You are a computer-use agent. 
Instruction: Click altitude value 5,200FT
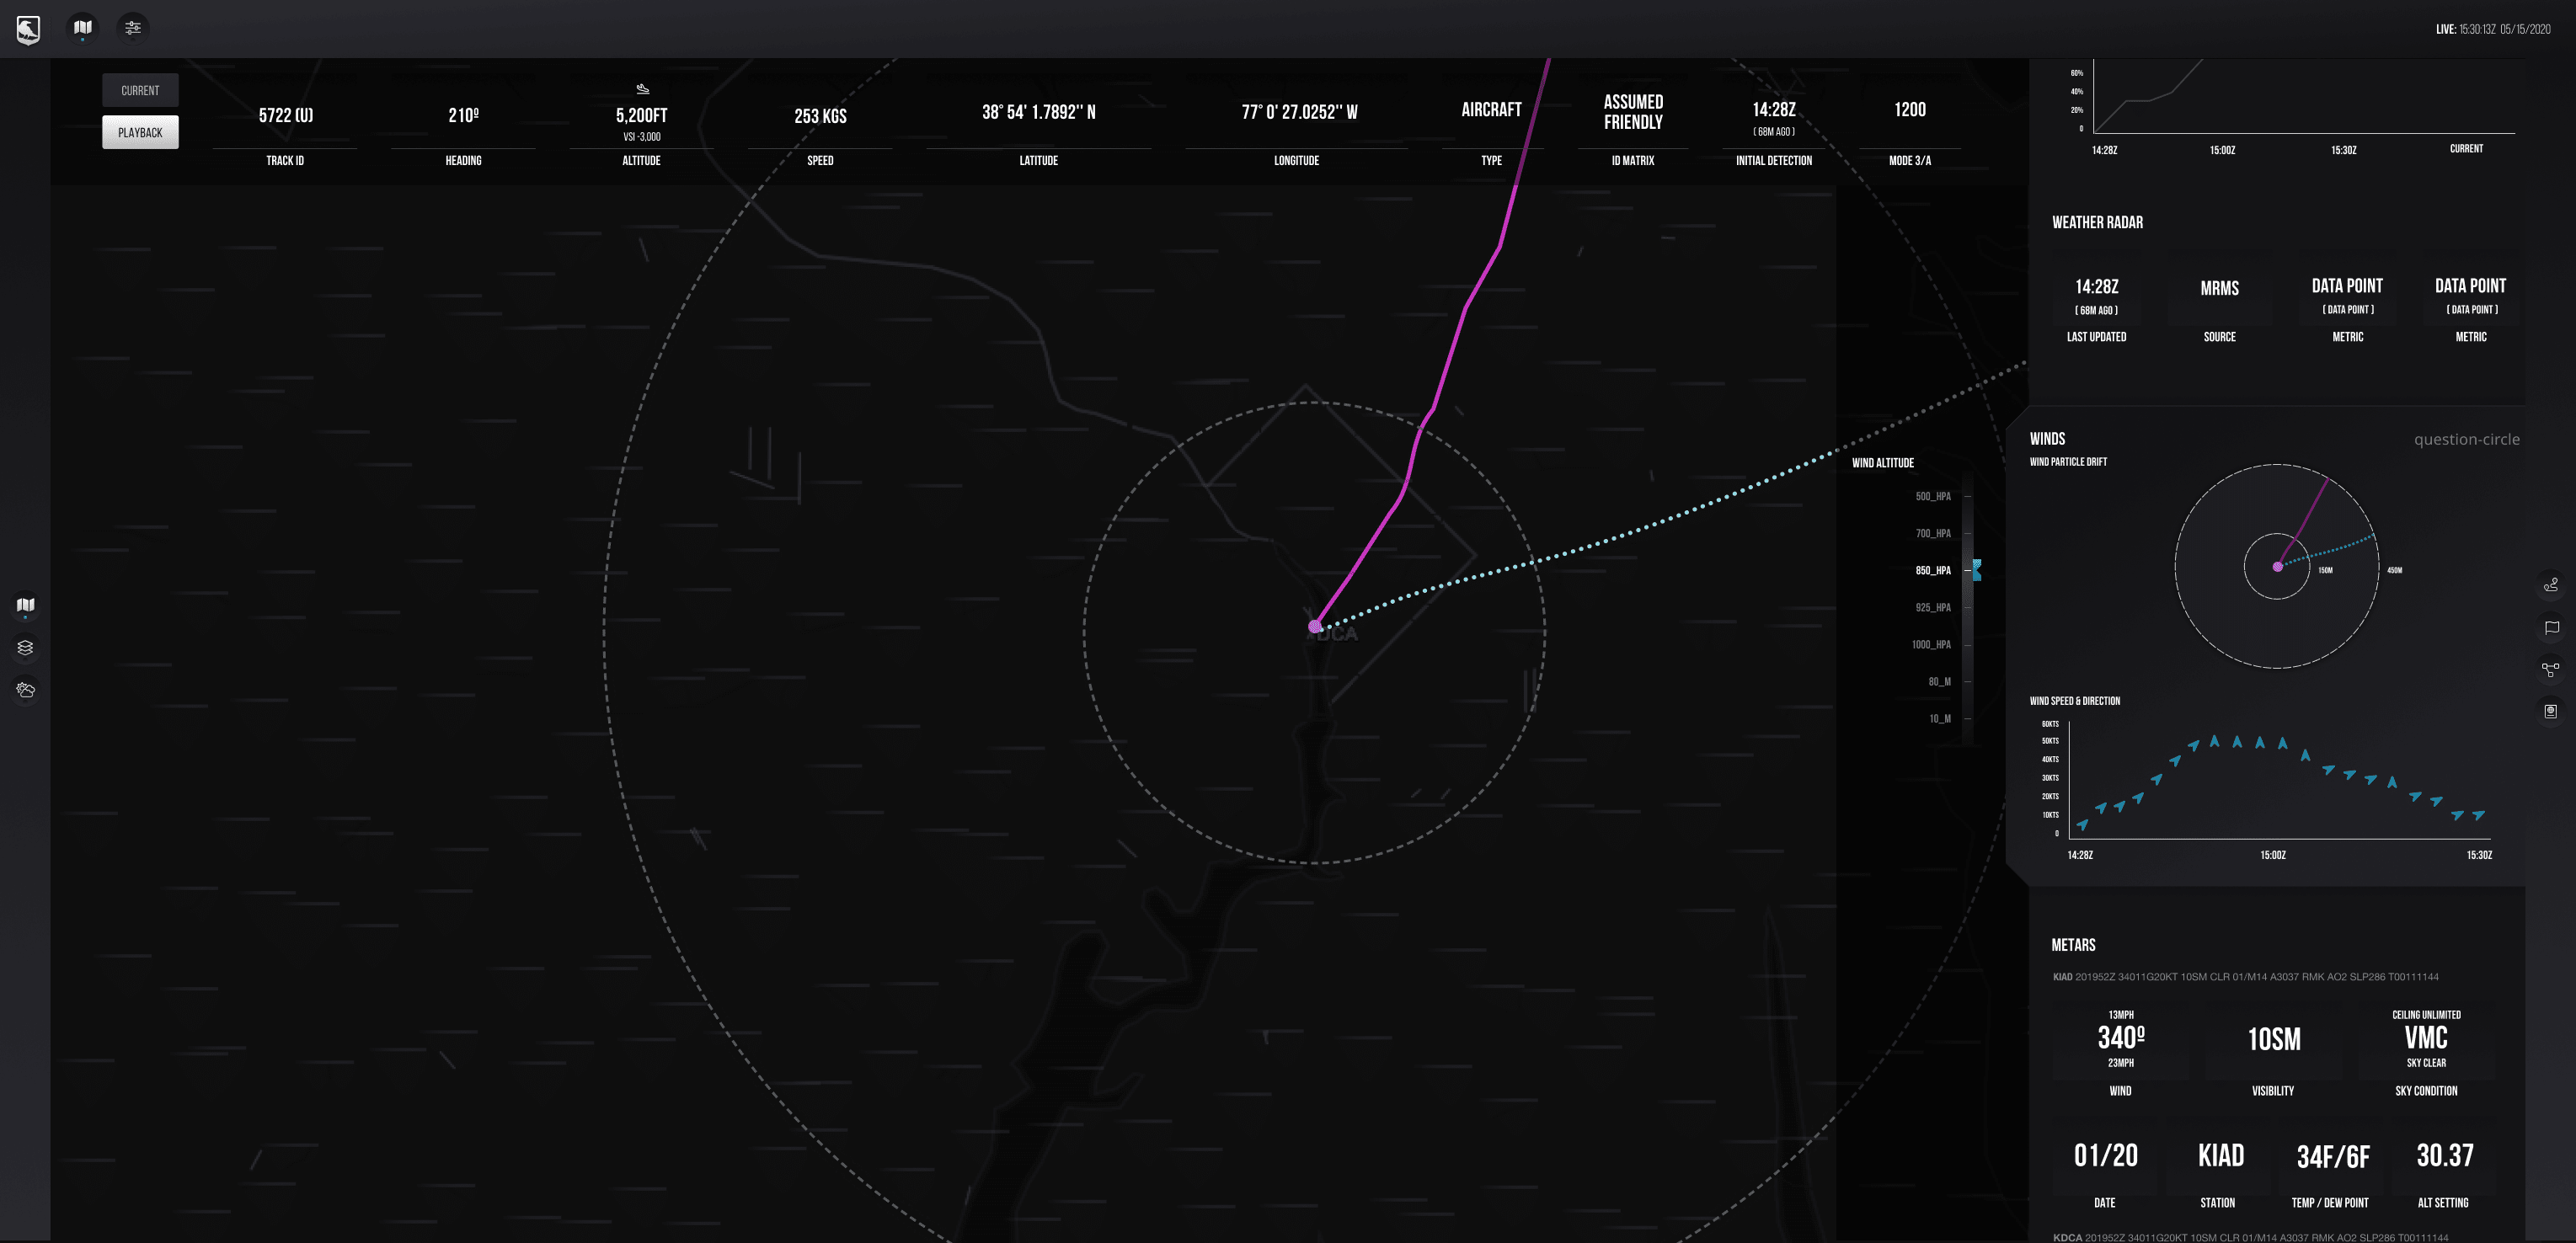pos(641,115)
